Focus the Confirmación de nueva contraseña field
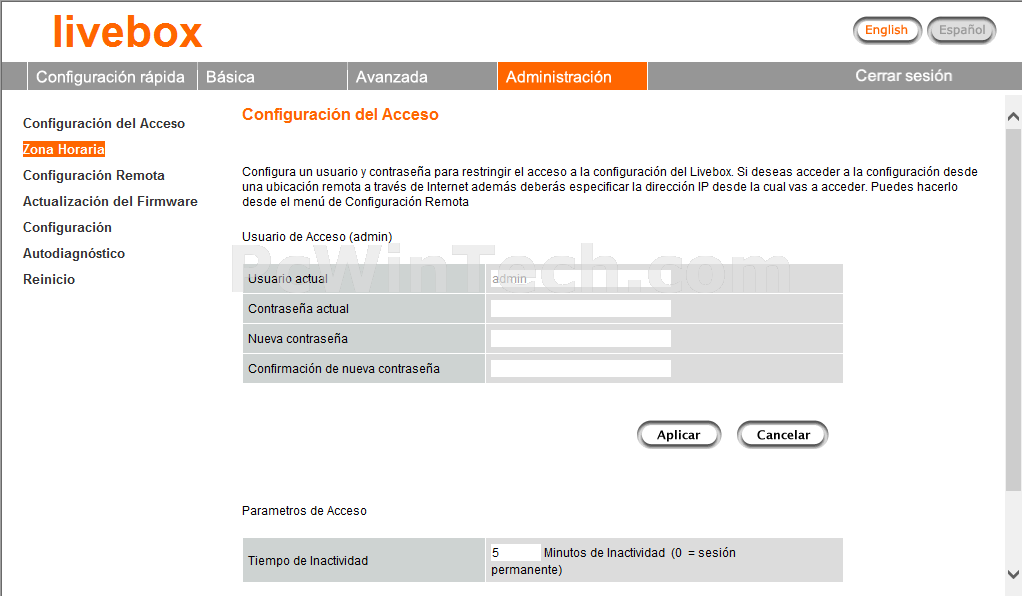Screen dimensions: 1022x596 click(x=581, y=368)
